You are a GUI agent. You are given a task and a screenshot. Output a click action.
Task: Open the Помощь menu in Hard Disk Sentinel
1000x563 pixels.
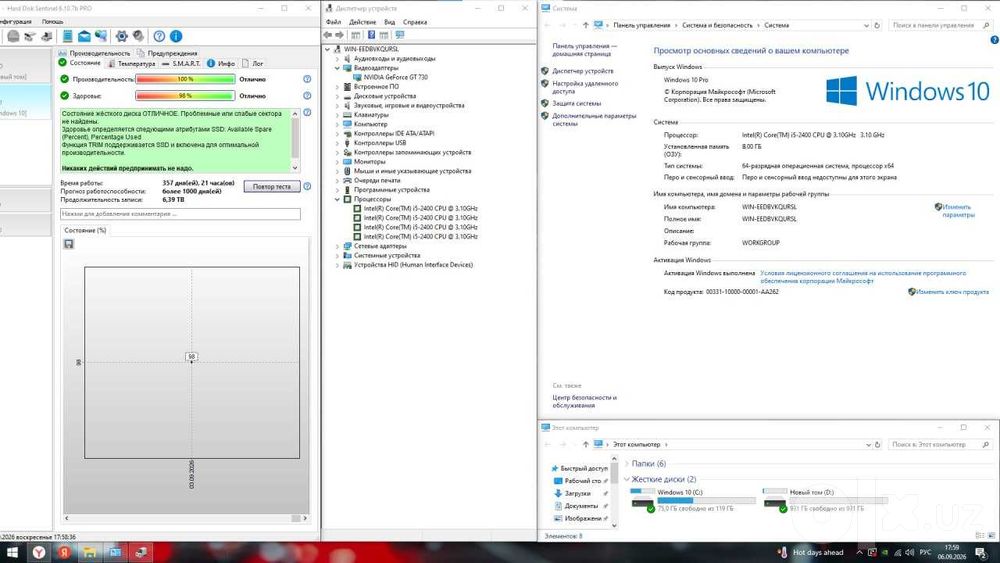pyautogui.click(x=52, y=22)
